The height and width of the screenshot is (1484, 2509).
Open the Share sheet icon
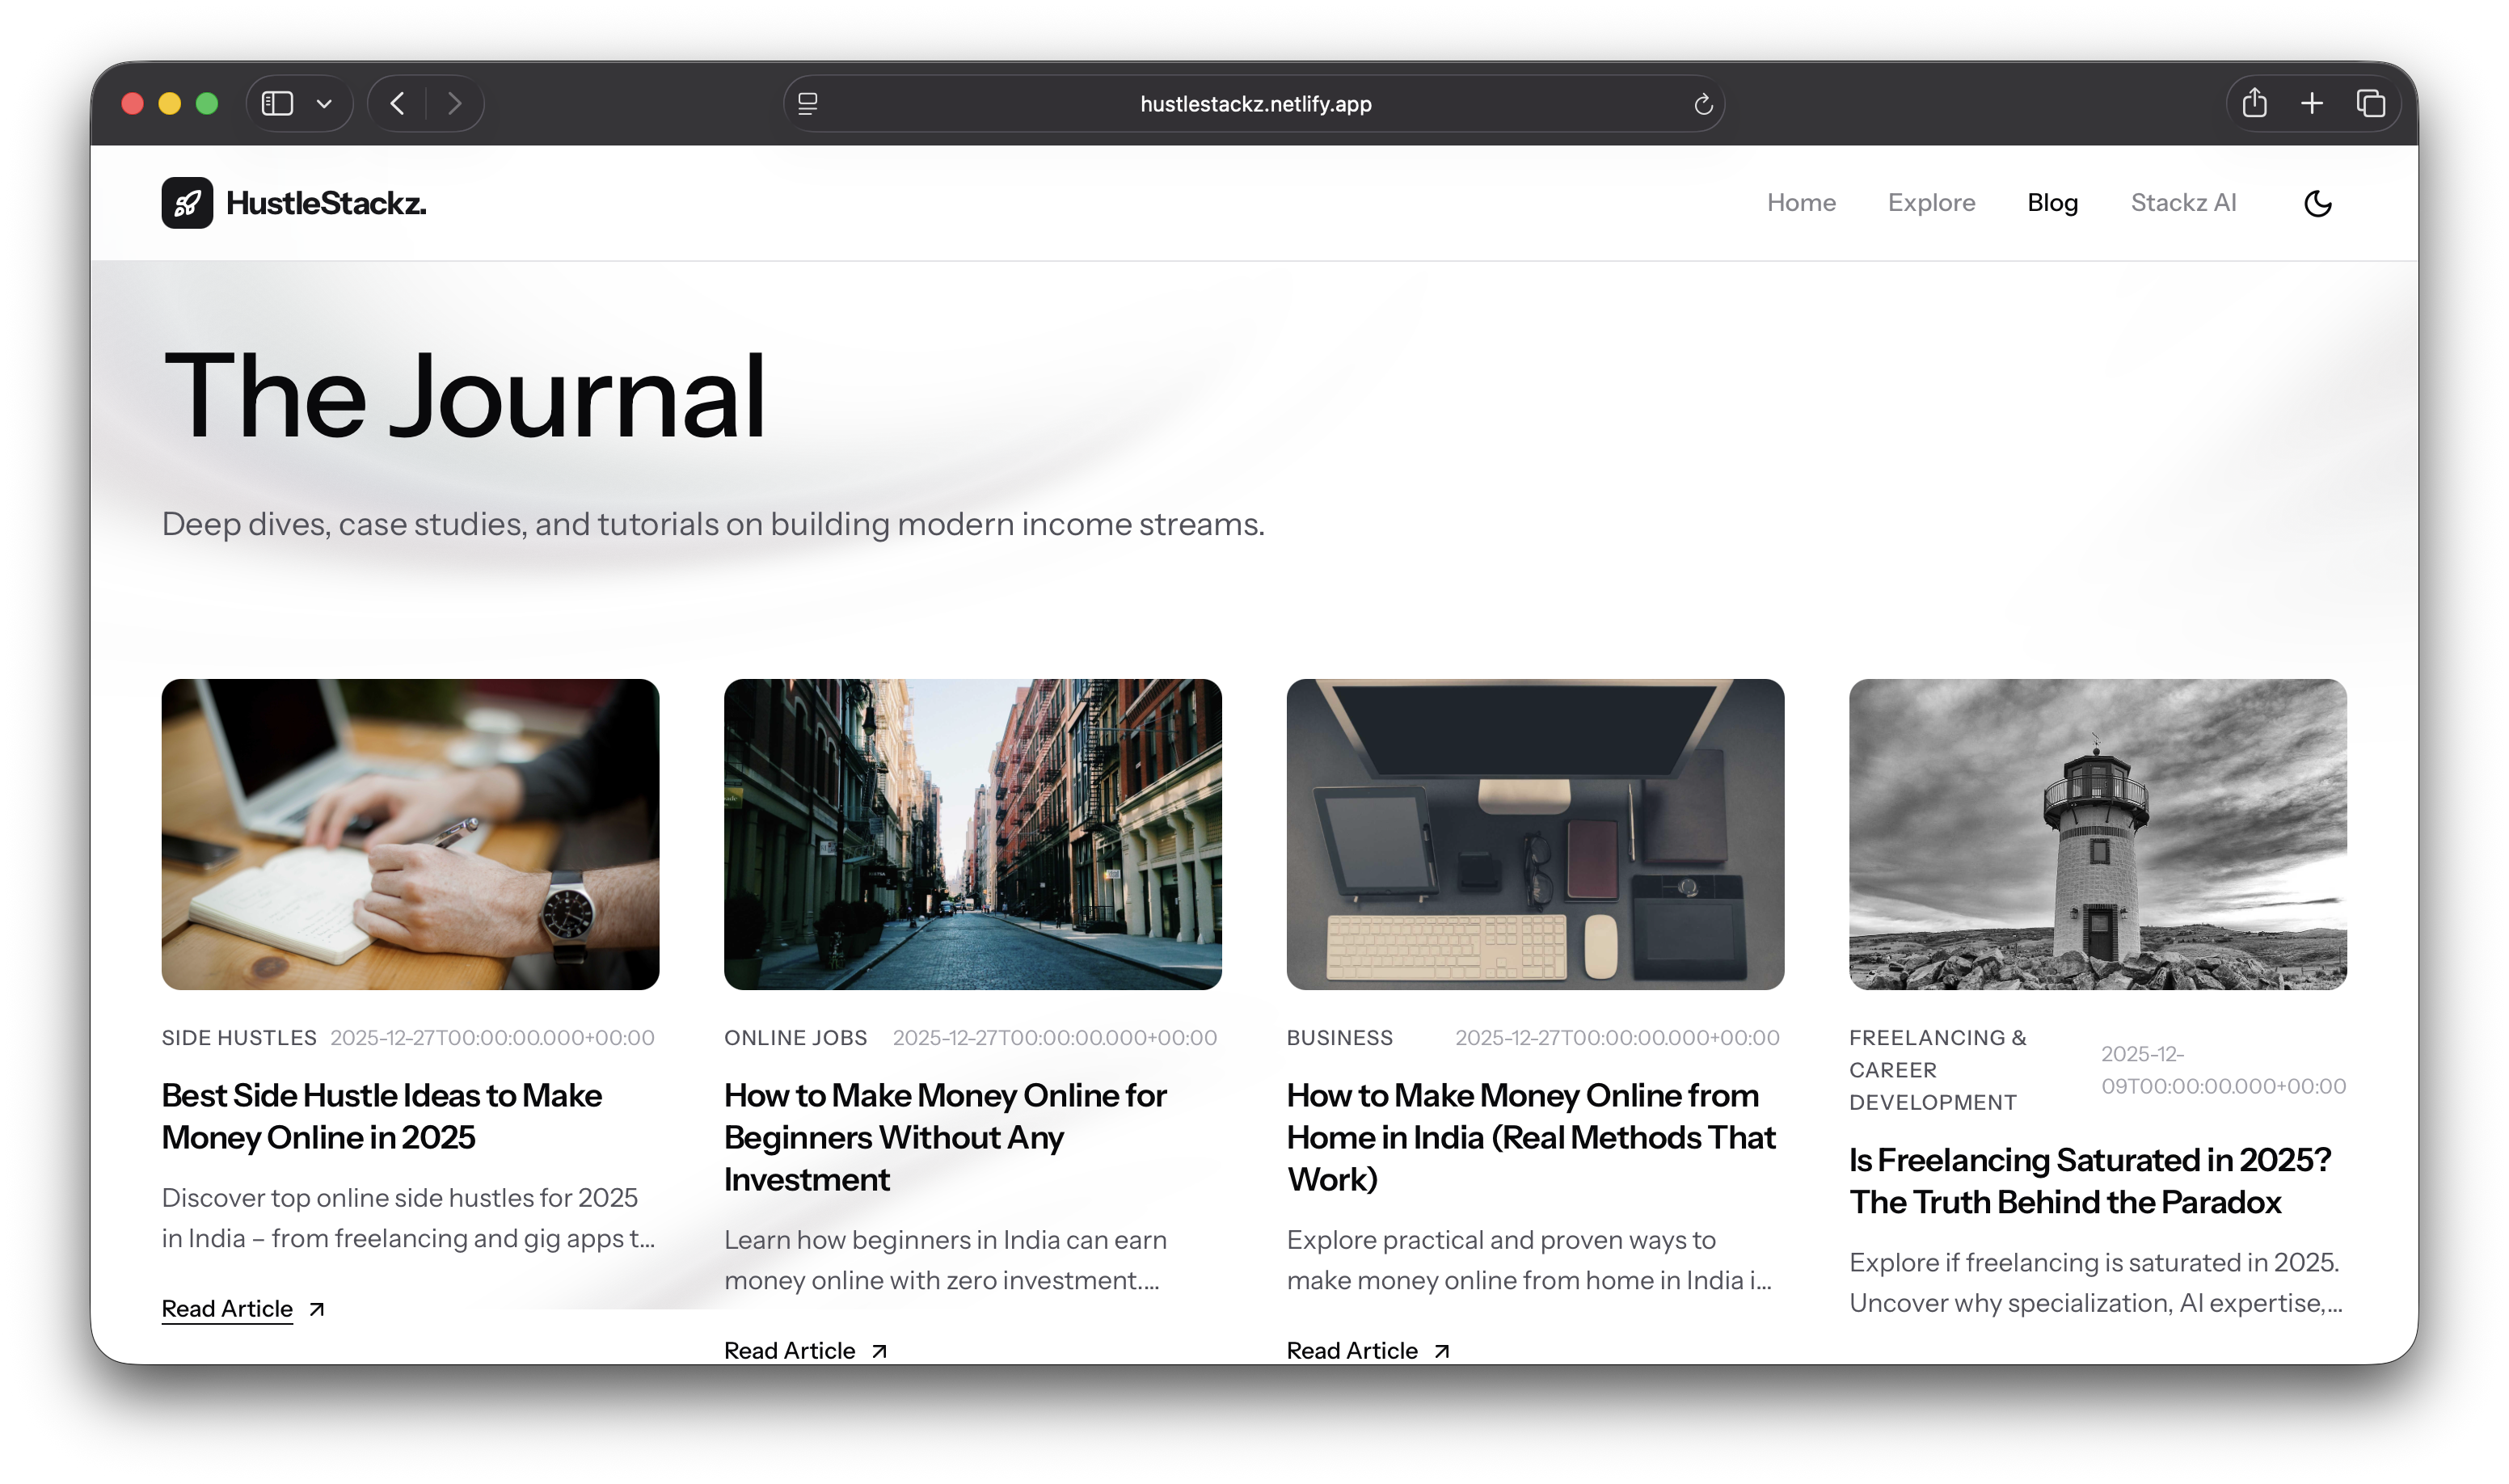2254,104
